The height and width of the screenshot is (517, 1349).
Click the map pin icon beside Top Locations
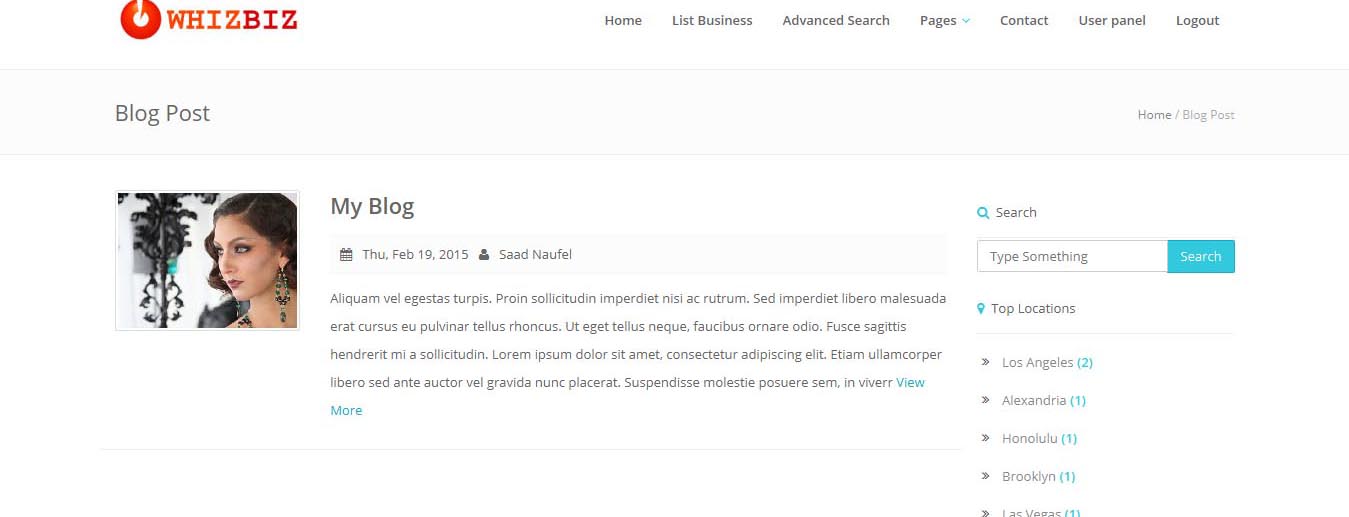[981, 309]
